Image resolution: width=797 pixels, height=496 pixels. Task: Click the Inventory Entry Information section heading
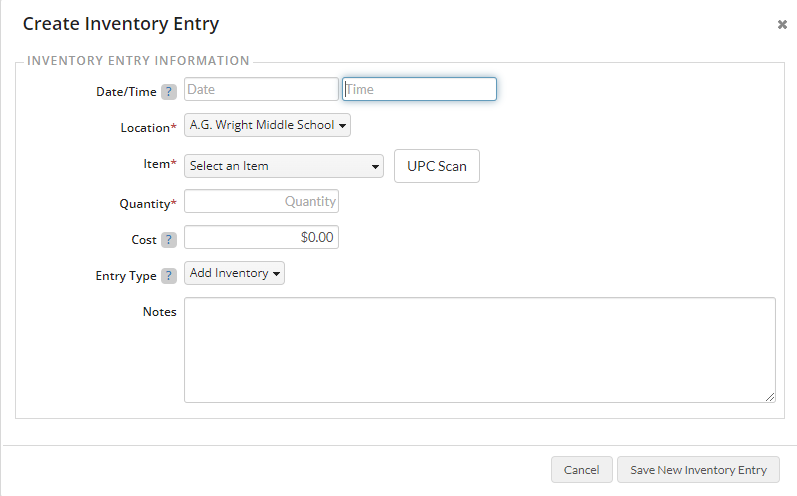pyautogui.click(x=138, y=60)
